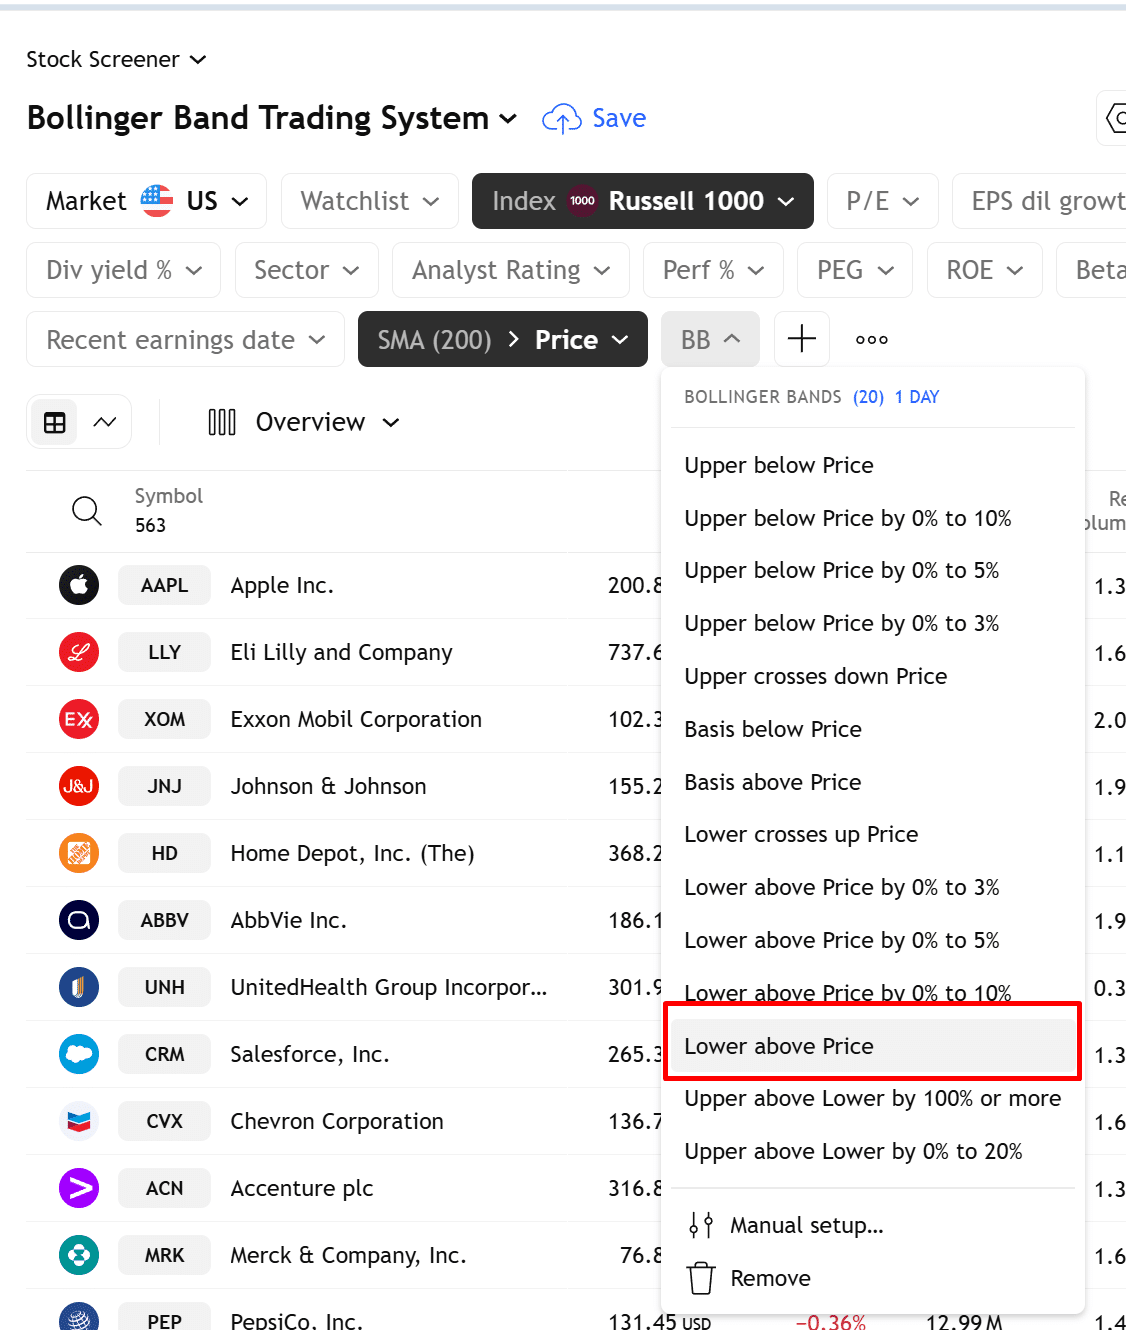Viewport: 1126px width, 1330px height.
Task: Click the Home Depot logo icon
Action: (x=79, y=853)
